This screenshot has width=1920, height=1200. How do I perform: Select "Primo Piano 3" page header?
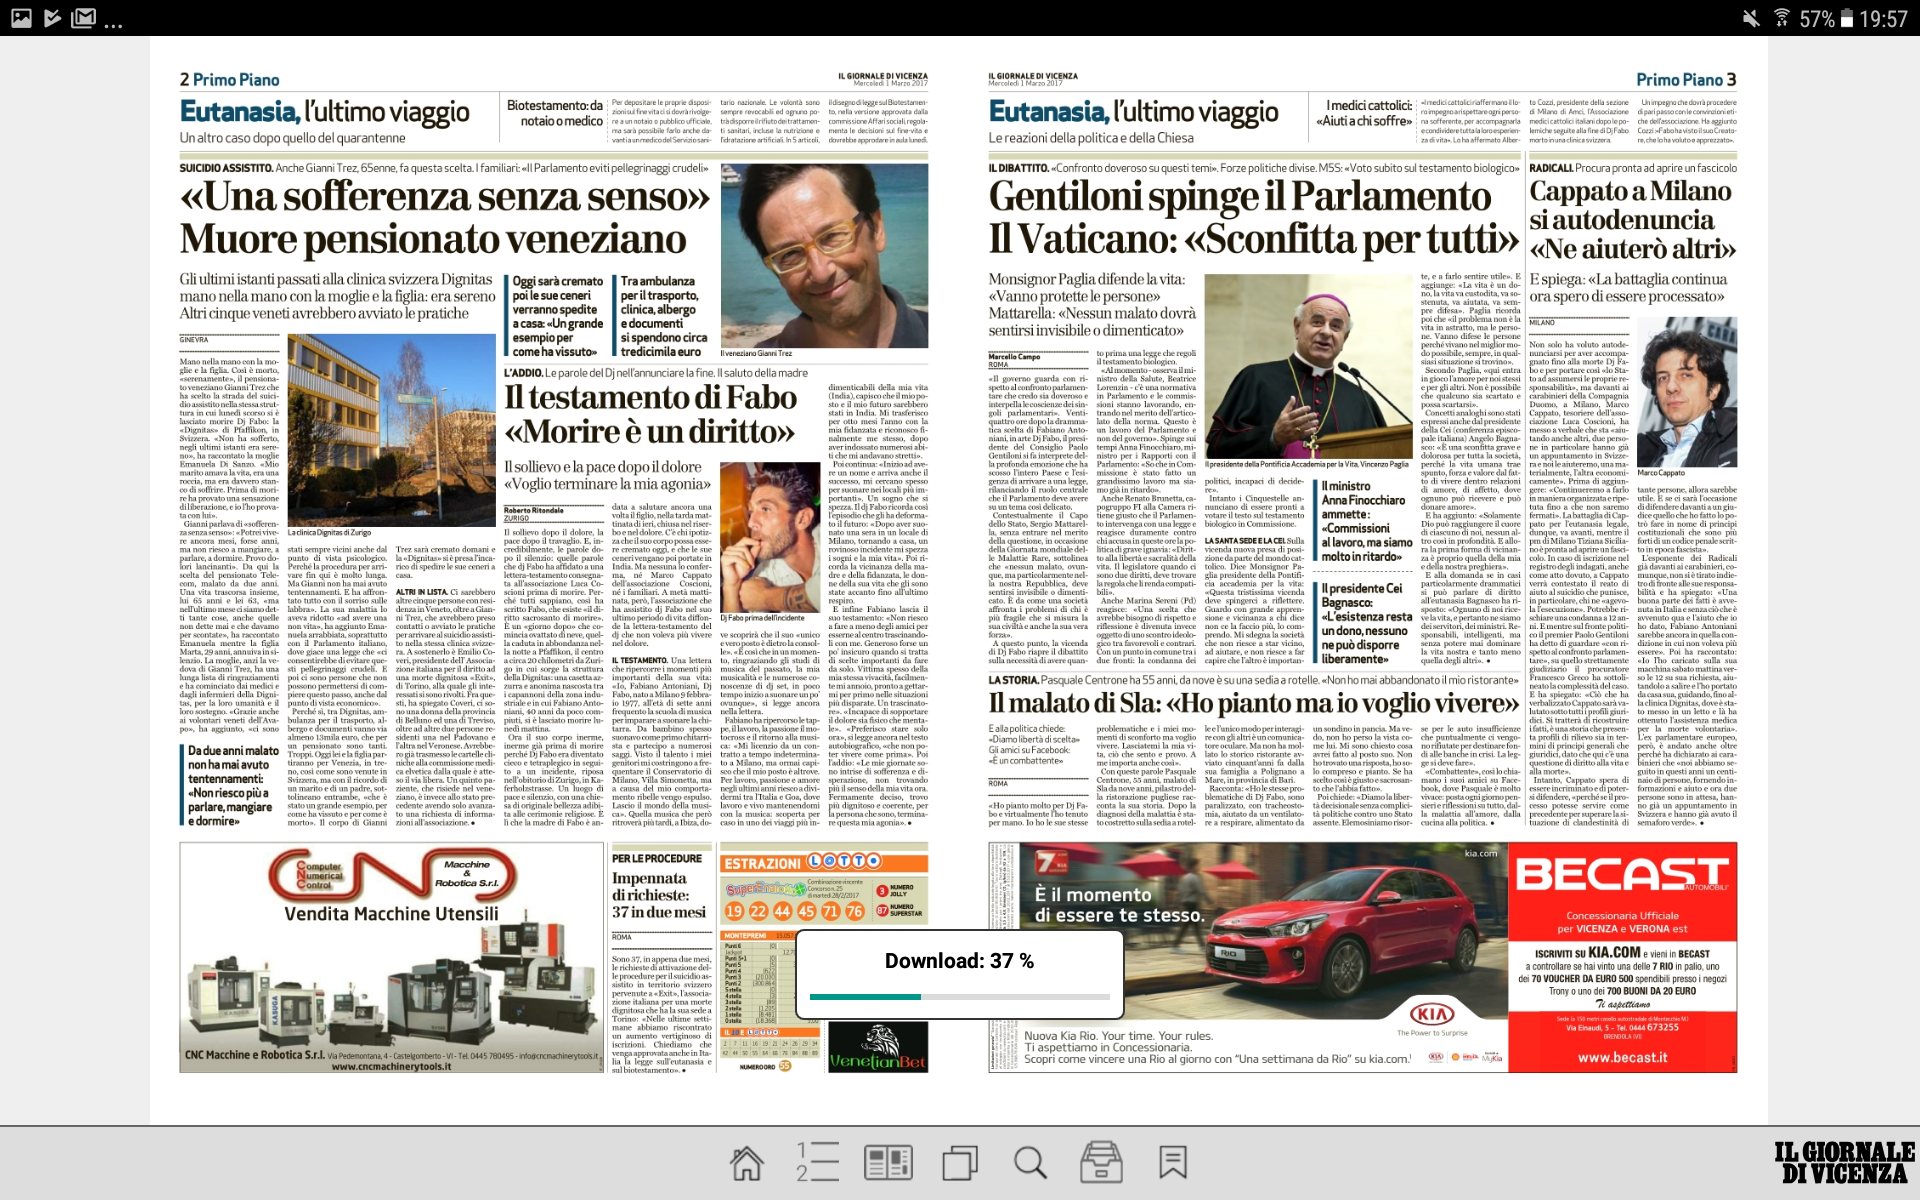click(1685, 80)
